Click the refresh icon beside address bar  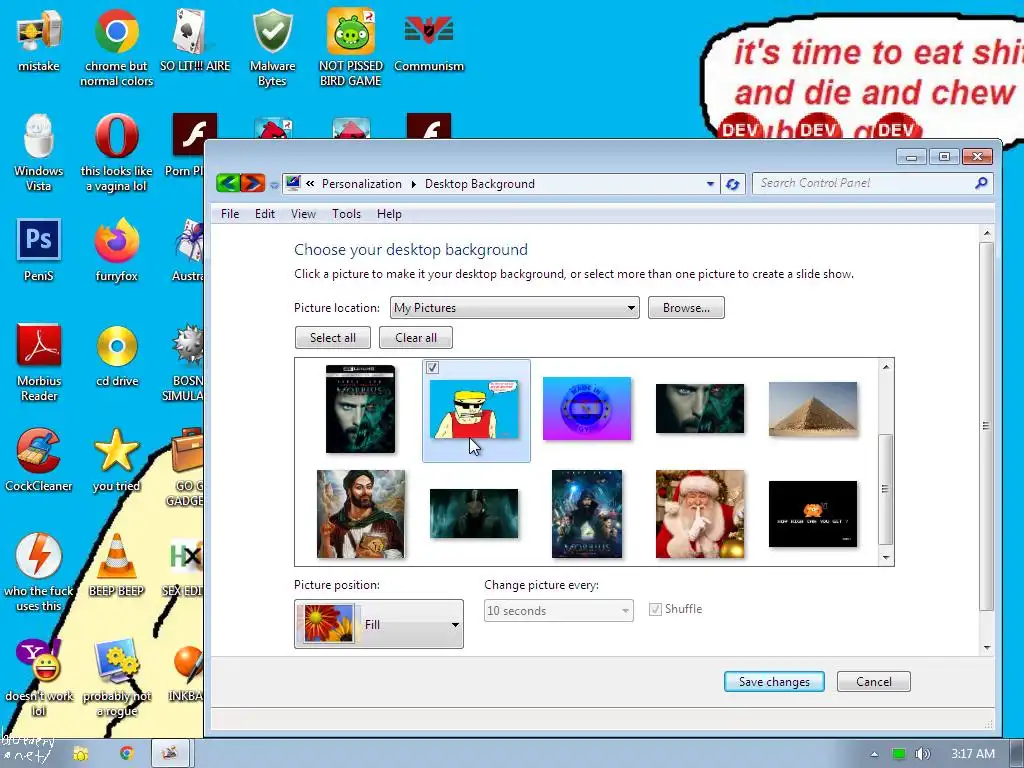(733, 184)
